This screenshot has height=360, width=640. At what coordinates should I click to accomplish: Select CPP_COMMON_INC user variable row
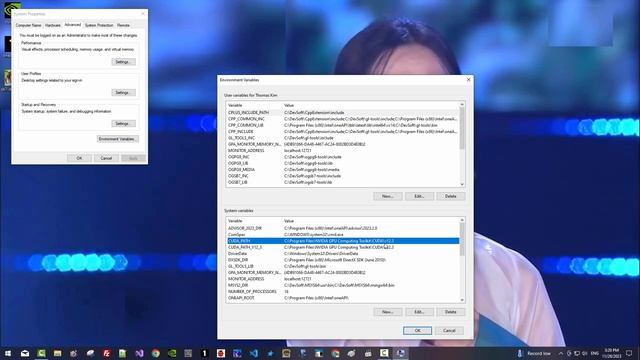tap(343, 119)
